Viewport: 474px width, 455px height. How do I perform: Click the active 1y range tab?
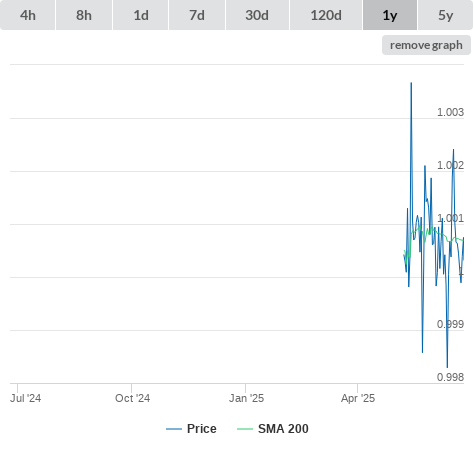[390, 15]
